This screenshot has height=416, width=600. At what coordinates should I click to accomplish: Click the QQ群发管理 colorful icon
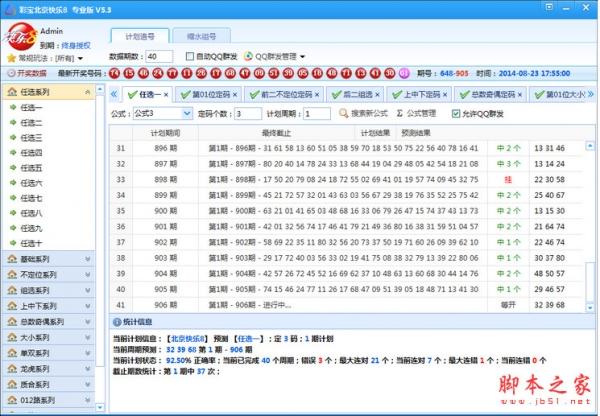point(248,56)
